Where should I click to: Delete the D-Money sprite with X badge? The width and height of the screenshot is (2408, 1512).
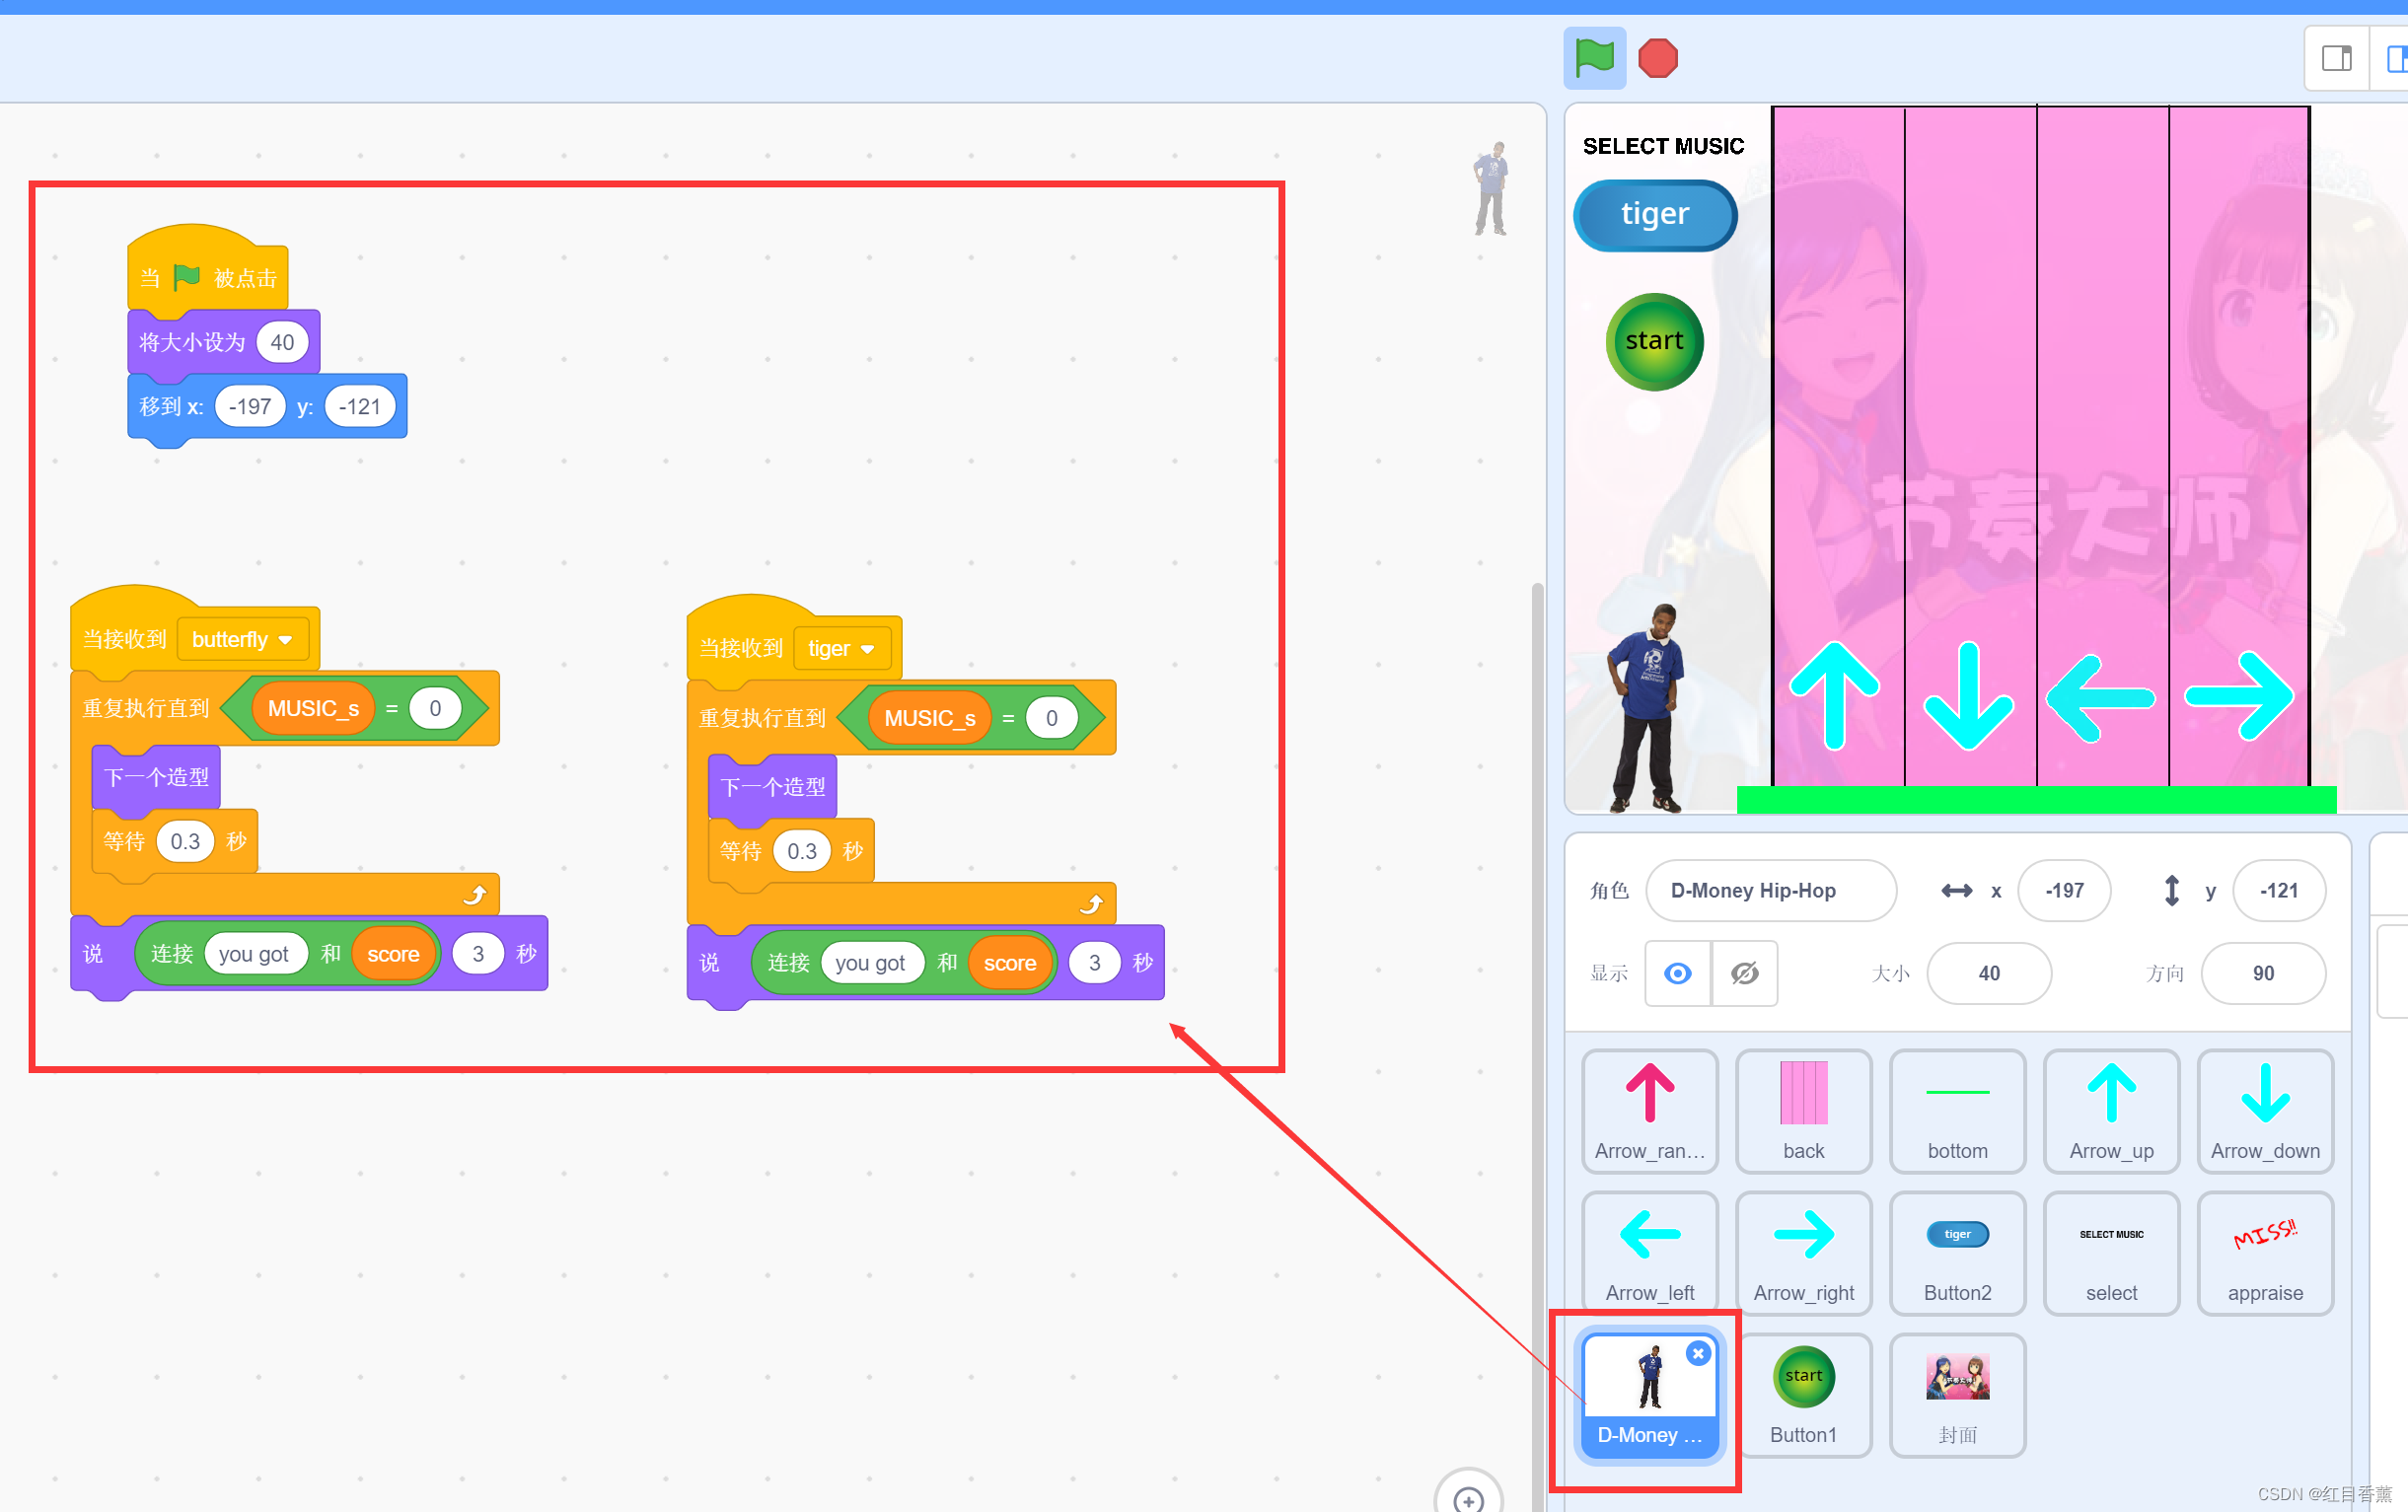(1697, 1353)
